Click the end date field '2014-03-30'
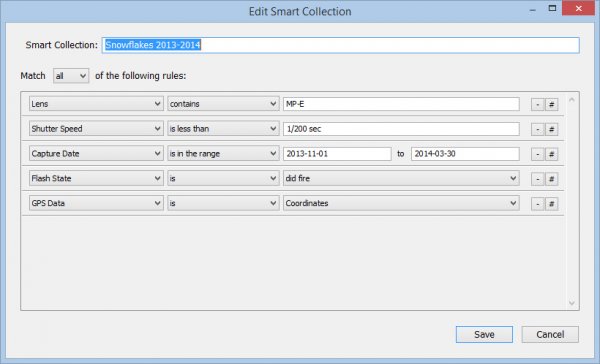The height and width of the screenshot is (364, 600). 465,153
